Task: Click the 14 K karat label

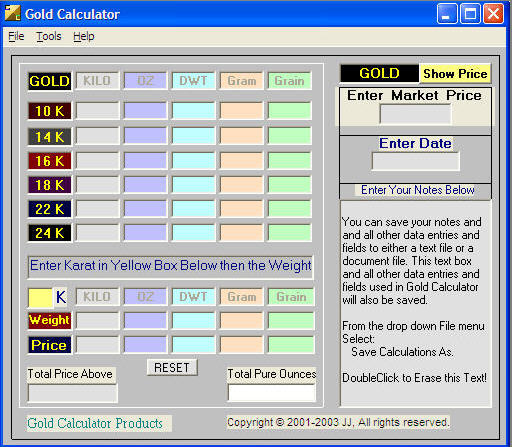Action: [50, 137]
